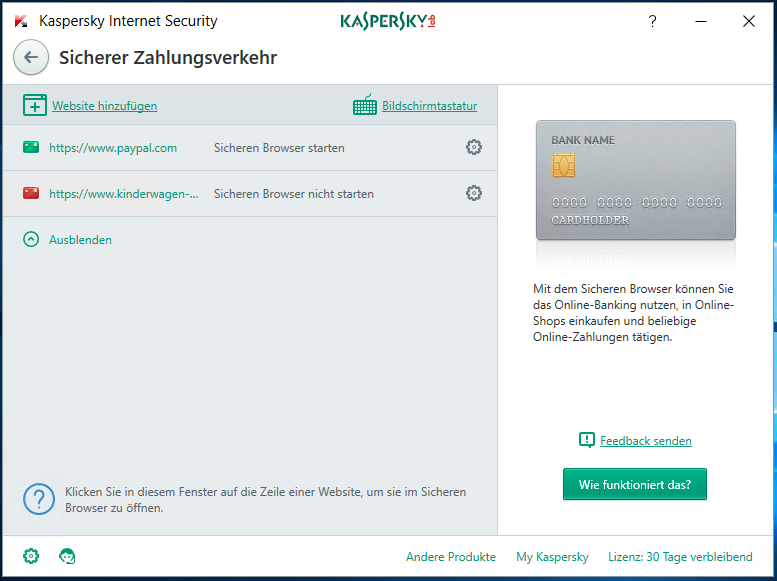
Task: Click the Website hinzufügen plus icon
Action: pyautogui.click(x=35, y=105)
